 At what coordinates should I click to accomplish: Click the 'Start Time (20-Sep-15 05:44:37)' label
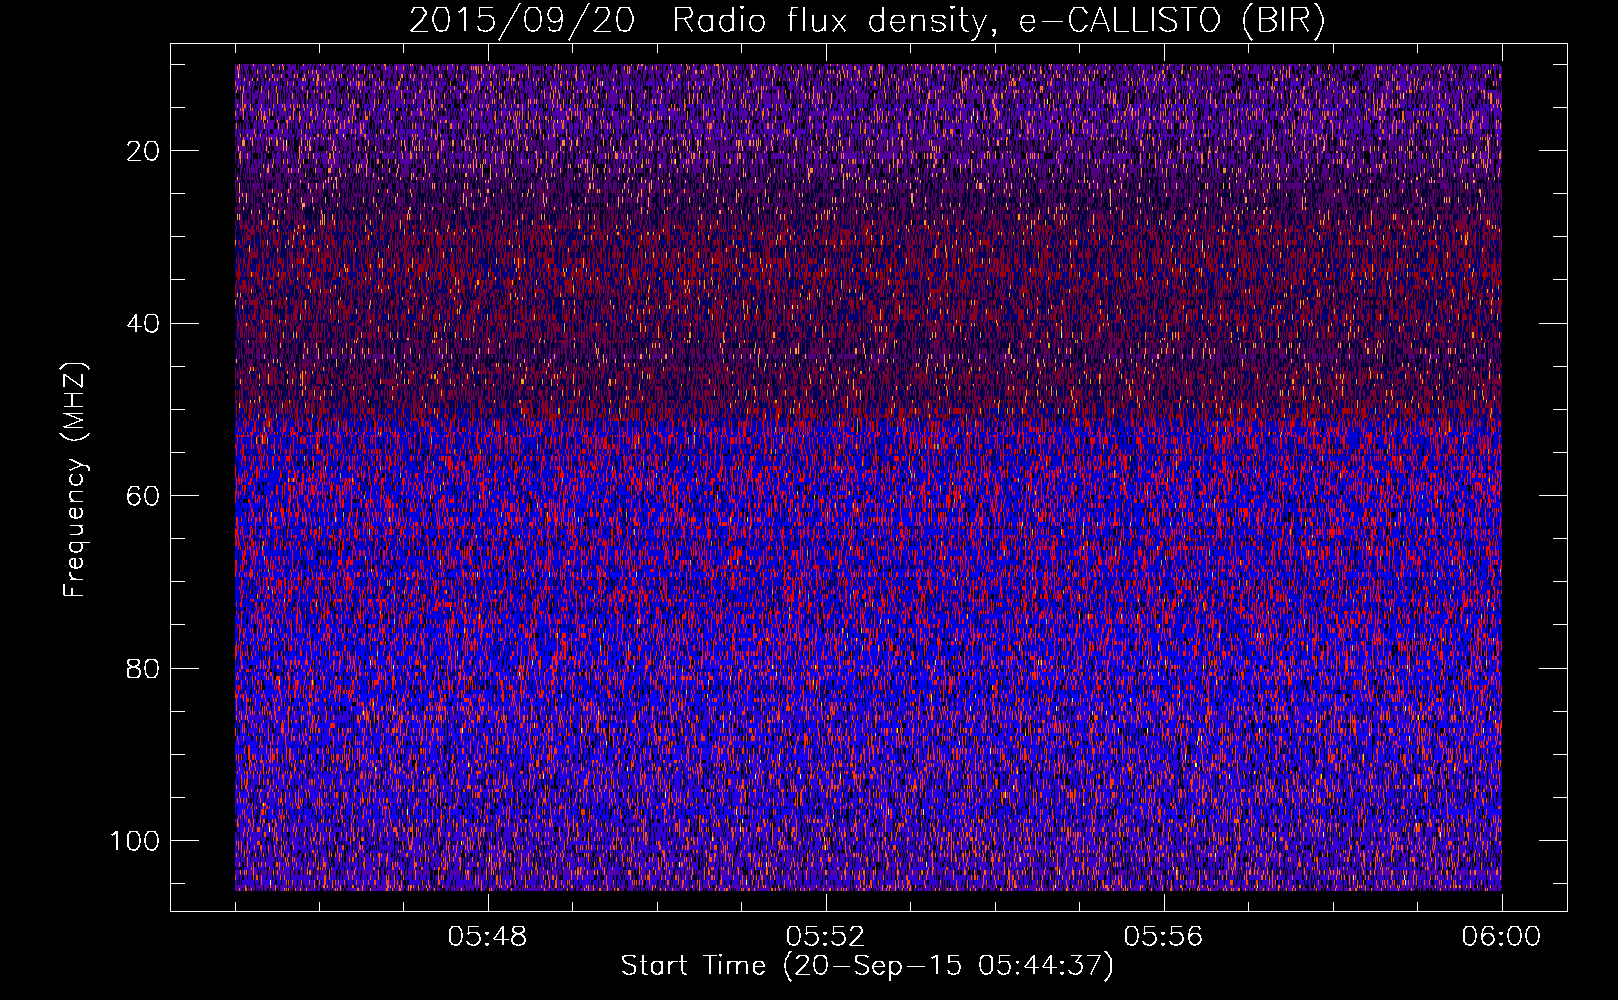coord(867,966)
